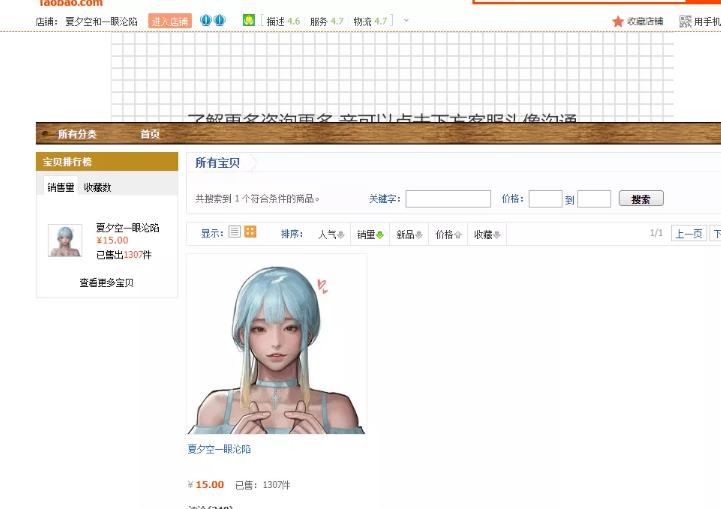Click 查看更多宝贝 link

tap(106, 283)
